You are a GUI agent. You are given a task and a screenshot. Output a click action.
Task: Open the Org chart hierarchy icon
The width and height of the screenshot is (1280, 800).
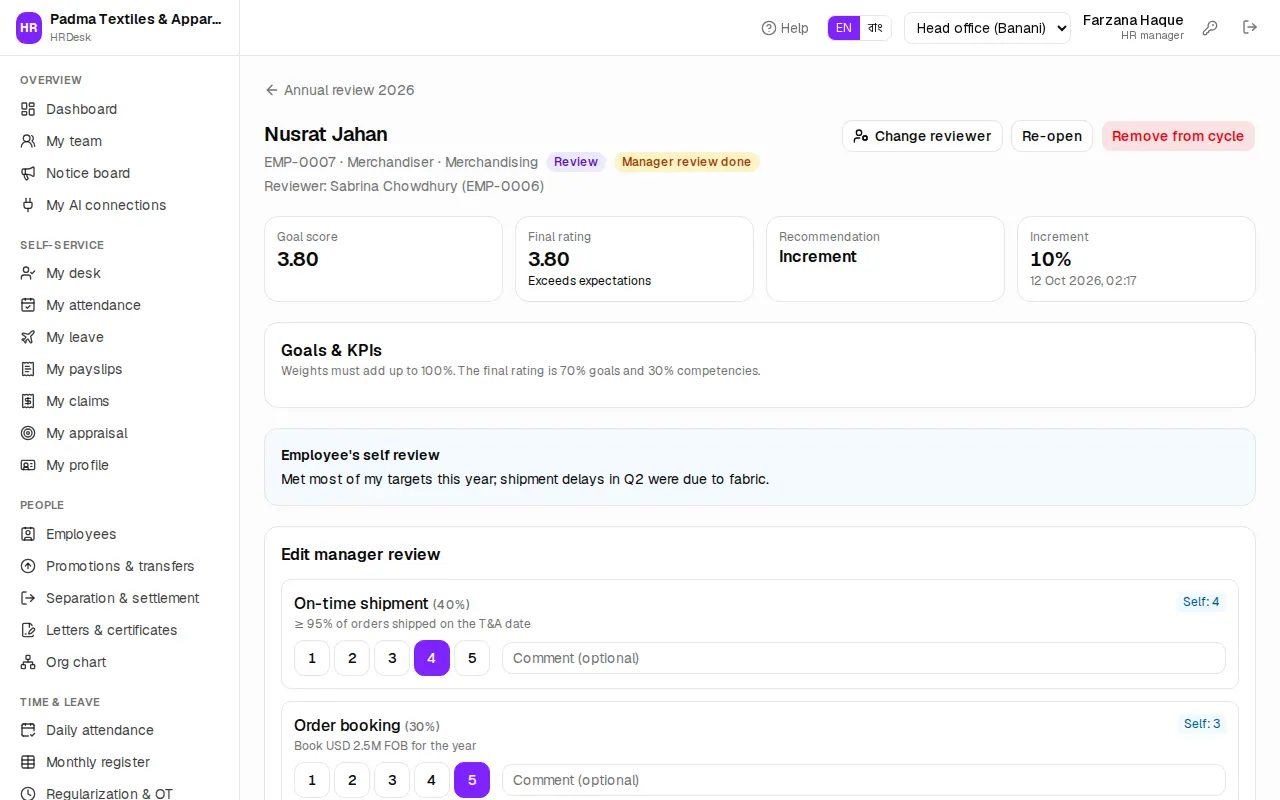point(28,662)
